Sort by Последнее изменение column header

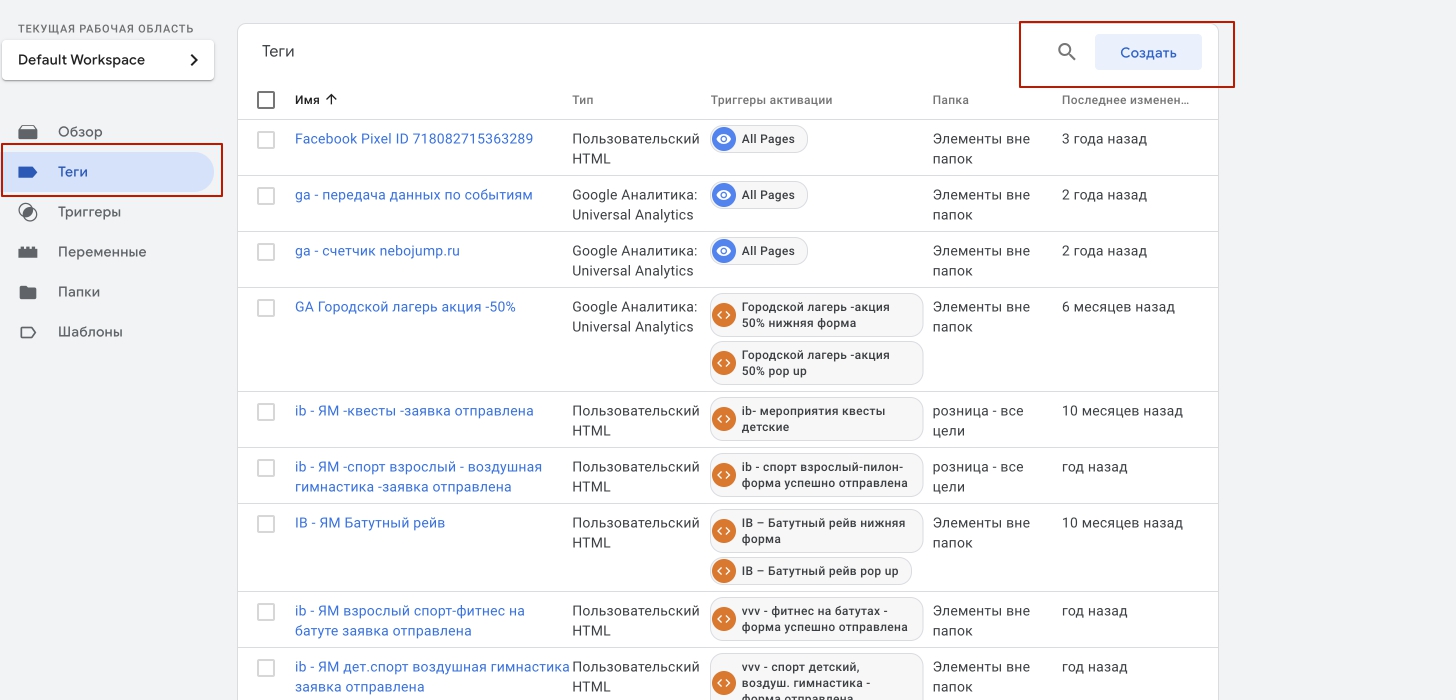(x=1124, y=100)
